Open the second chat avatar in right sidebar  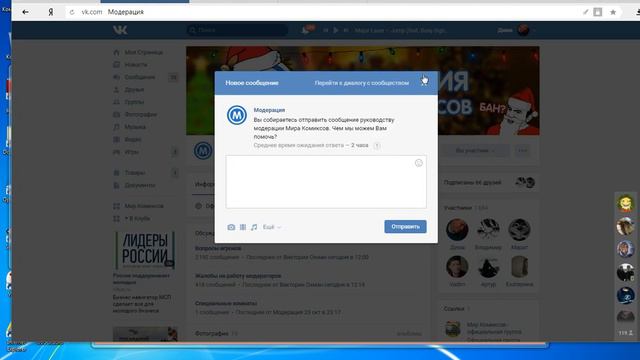tap(625, 226)
